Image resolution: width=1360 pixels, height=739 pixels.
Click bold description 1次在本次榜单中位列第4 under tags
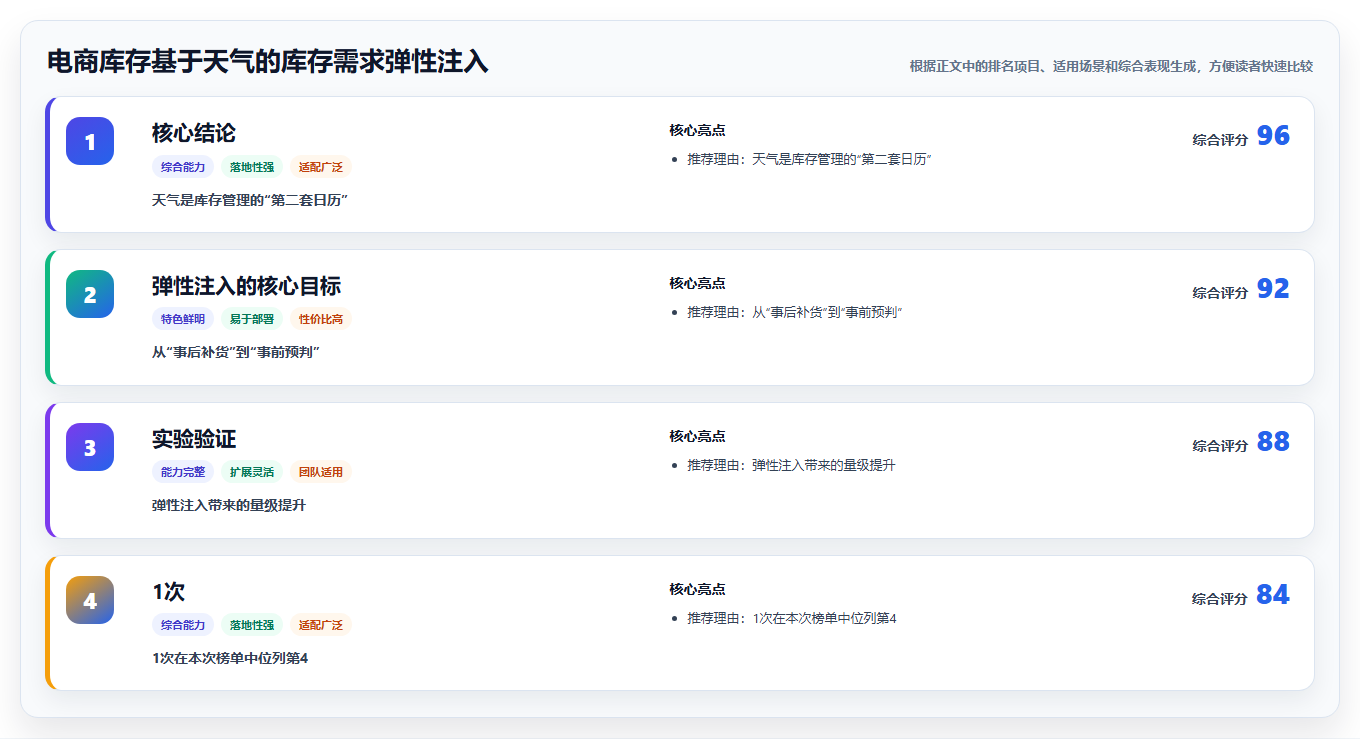230,659
